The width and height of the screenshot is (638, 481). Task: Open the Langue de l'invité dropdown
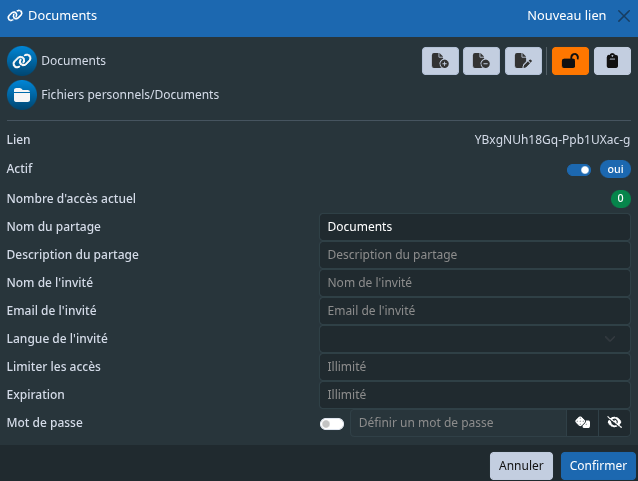(475, 339)
